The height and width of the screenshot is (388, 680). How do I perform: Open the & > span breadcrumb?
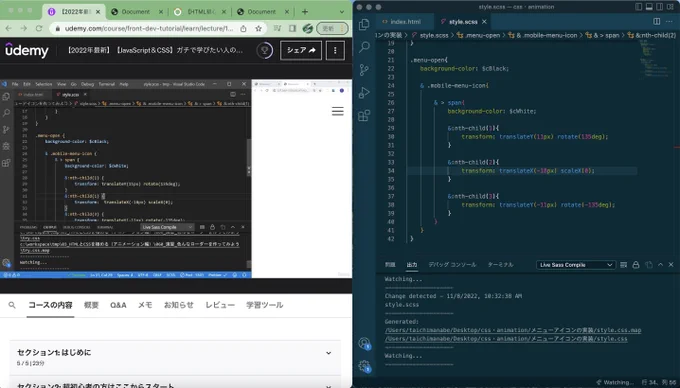[602, 35]
